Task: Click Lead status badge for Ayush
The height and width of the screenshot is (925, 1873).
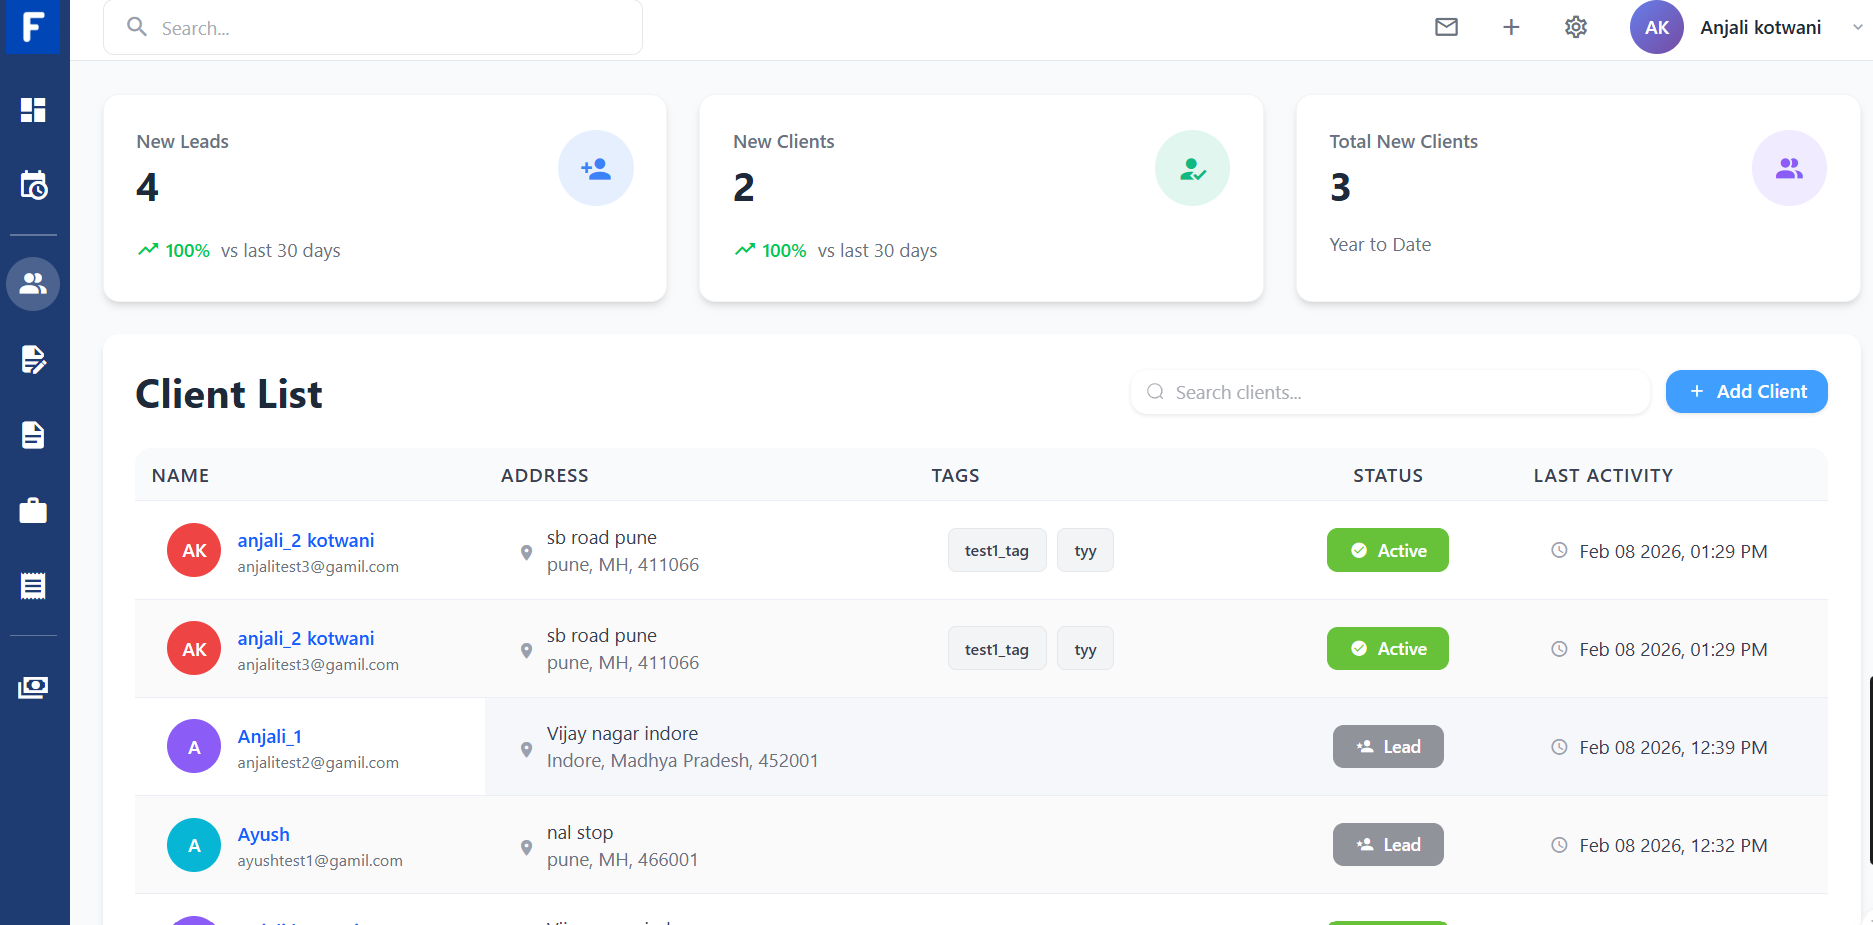Action: 1388,844
